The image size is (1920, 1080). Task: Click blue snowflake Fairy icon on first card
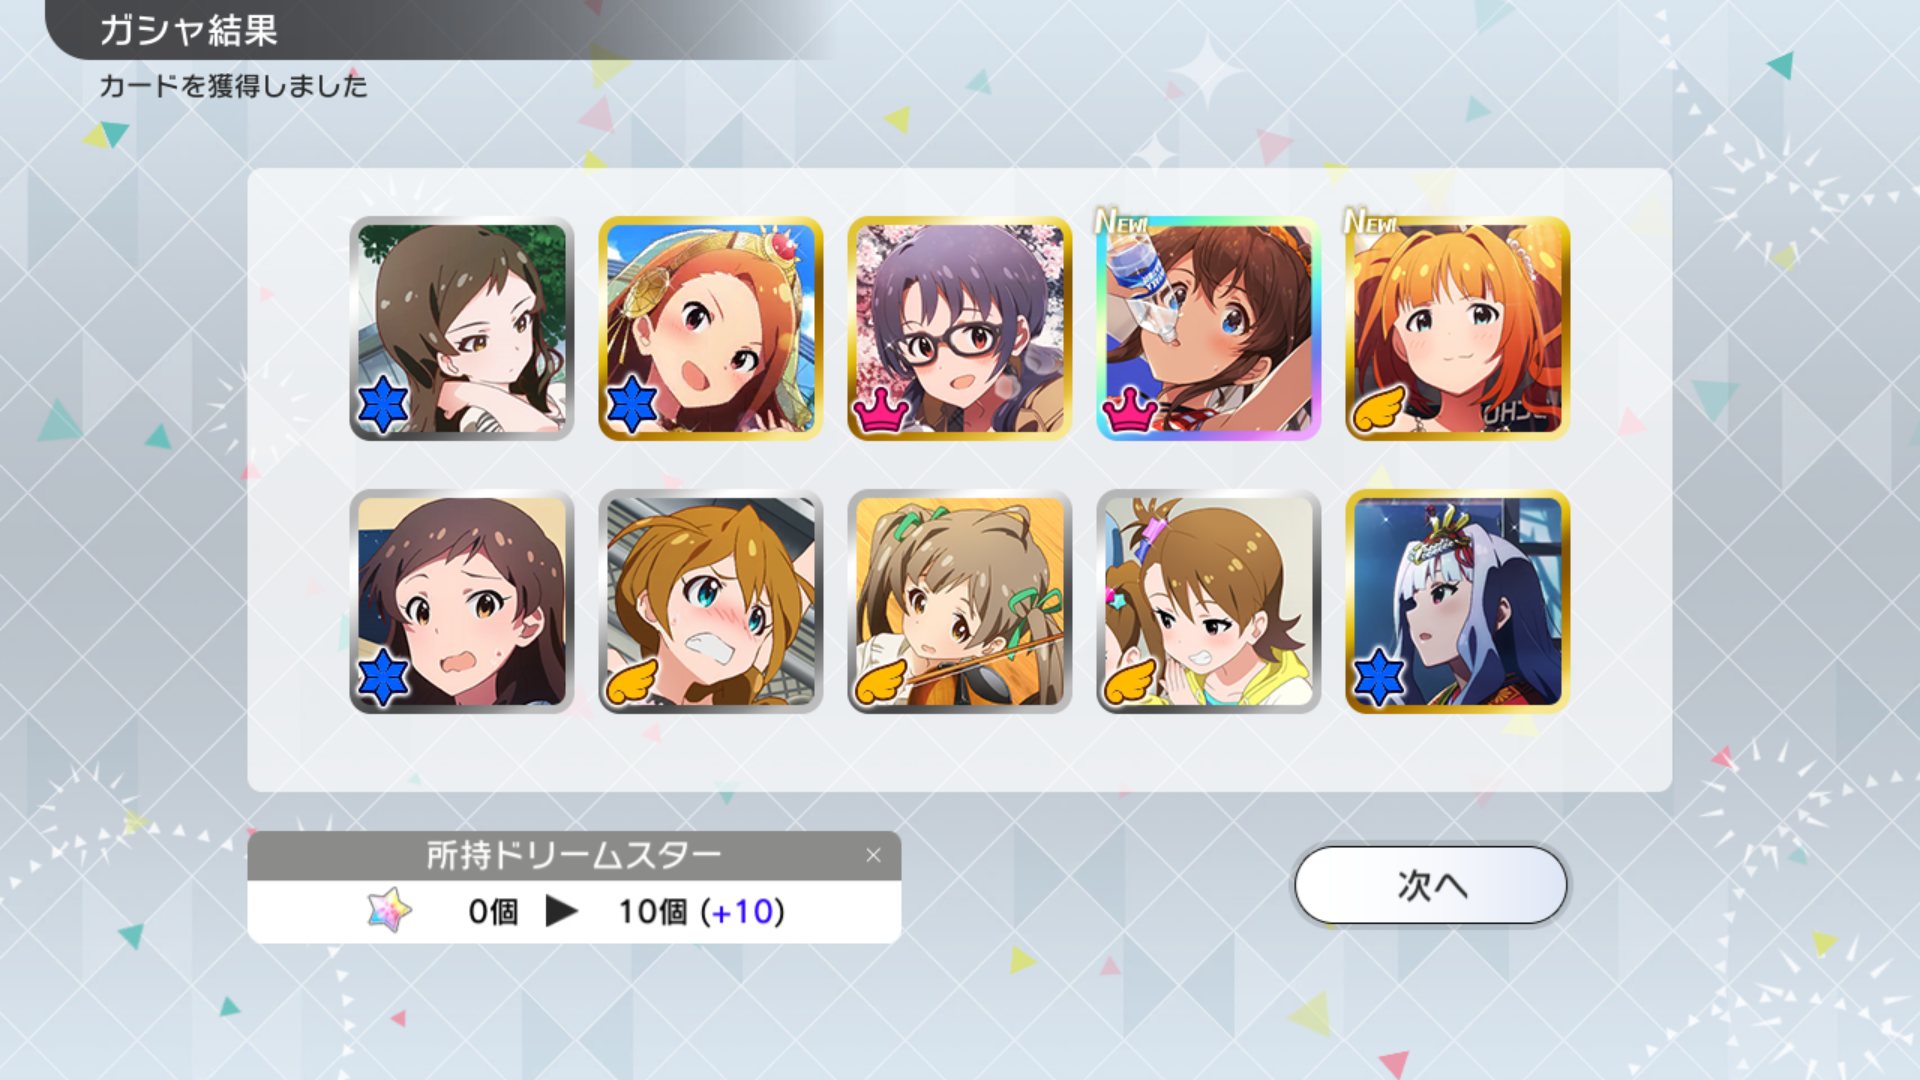383,405
